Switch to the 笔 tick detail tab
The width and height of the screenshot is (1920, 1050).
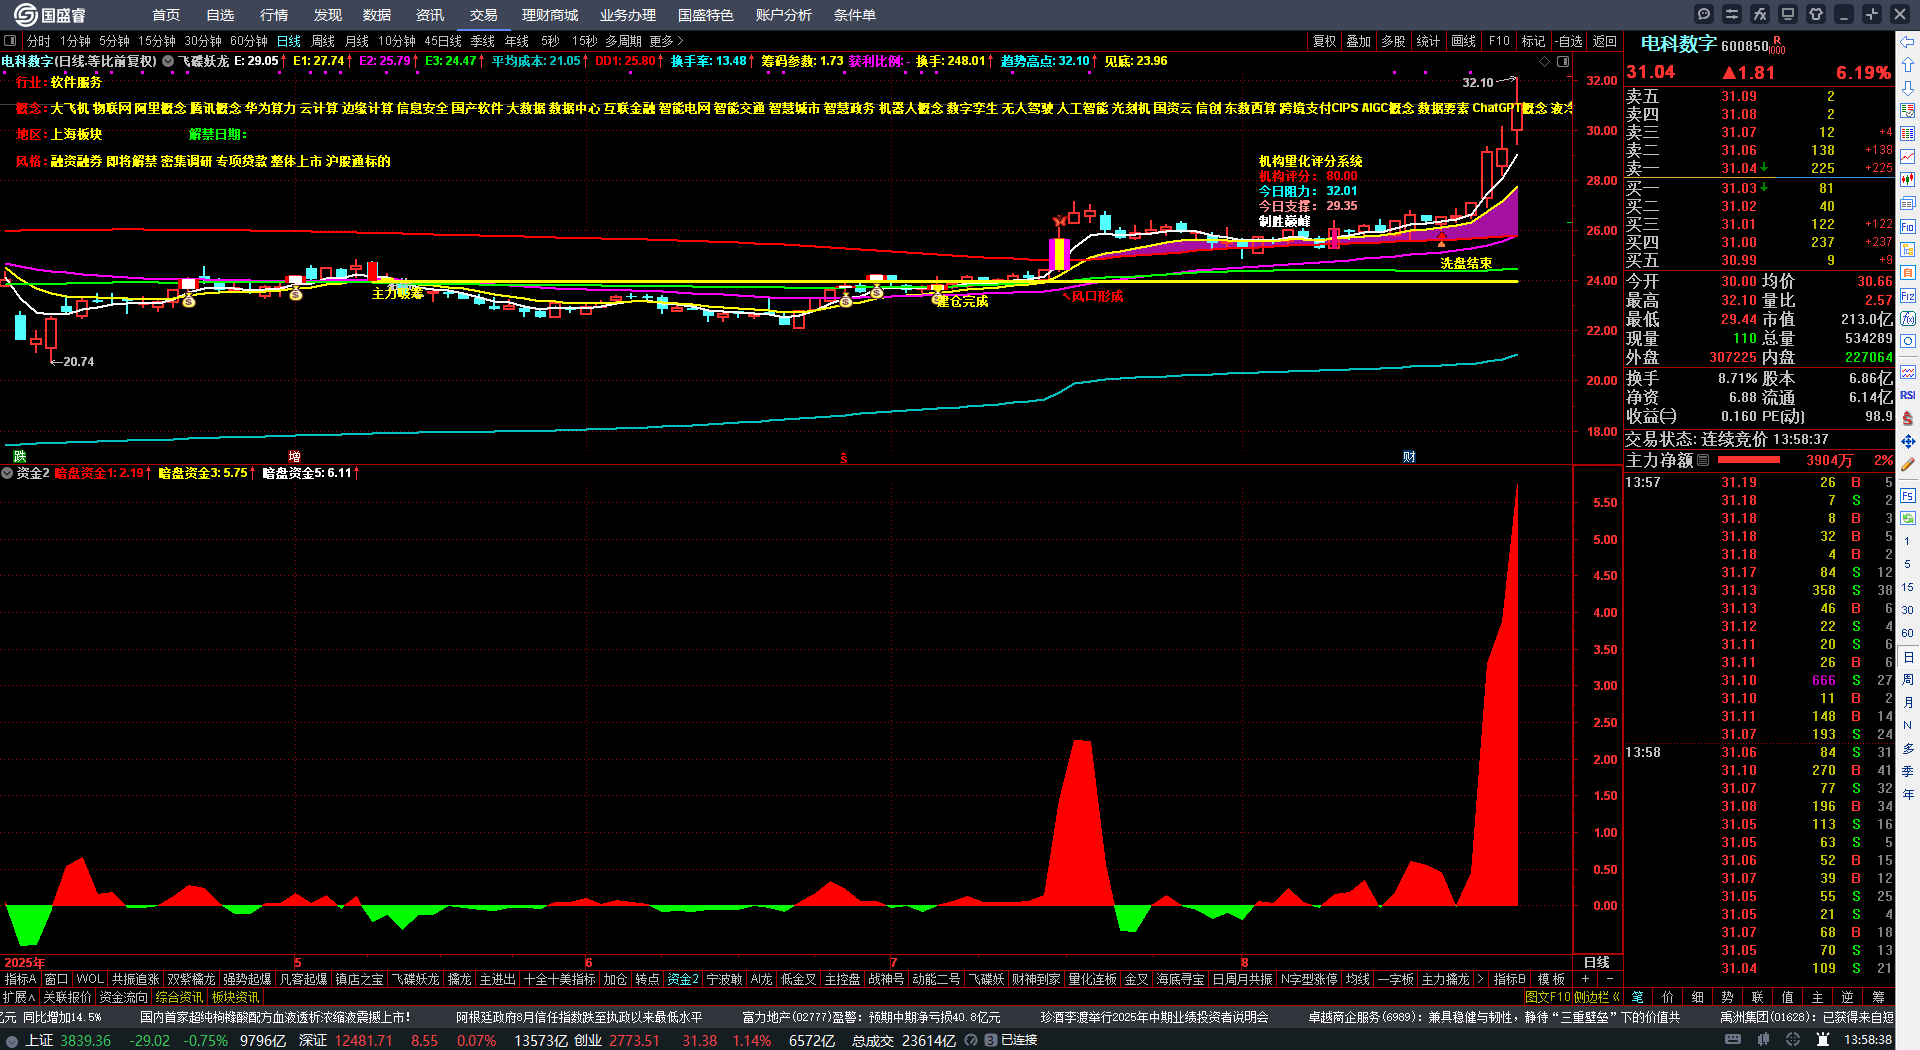(1638, 997)
